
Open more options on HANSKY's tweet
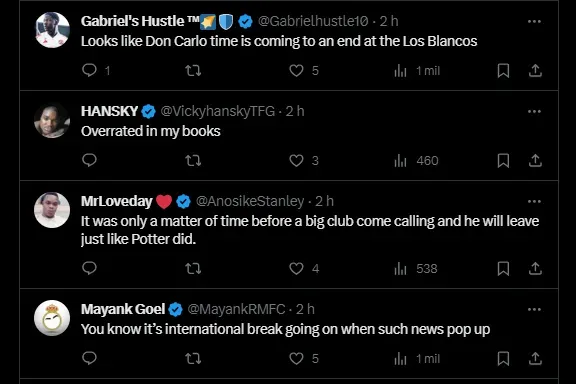pos(534,111)
